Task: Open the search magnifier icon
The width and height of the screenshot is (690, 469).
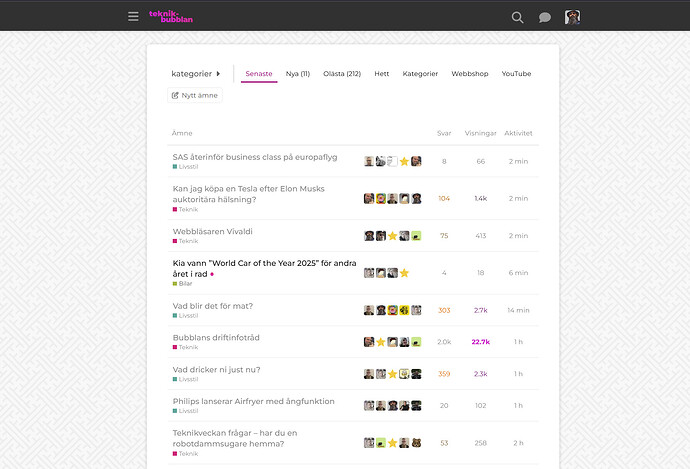Action: coord(518,17)
